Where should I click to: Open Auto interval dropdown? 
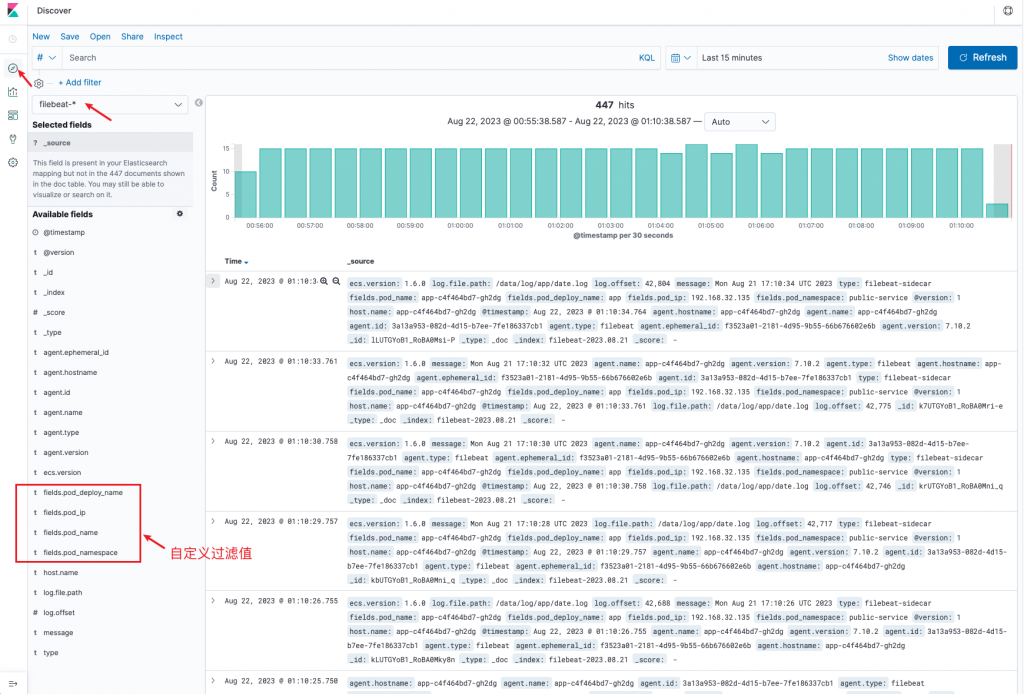[740, 121]
